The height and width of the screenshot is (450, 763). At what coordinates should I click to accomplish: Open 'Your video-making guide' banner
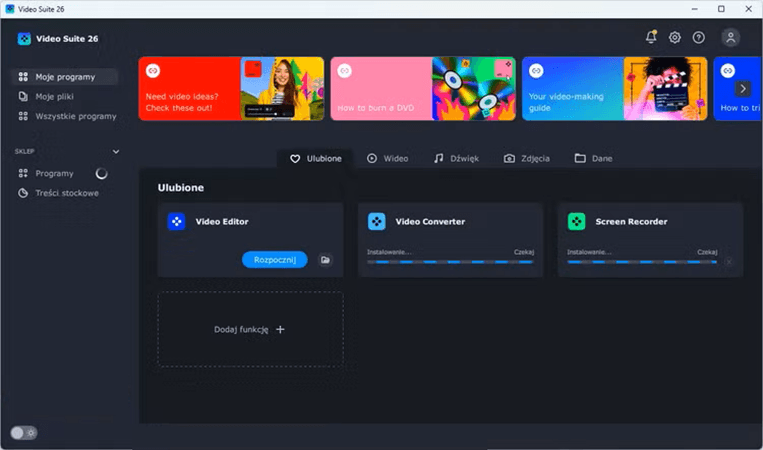(615, 89)
